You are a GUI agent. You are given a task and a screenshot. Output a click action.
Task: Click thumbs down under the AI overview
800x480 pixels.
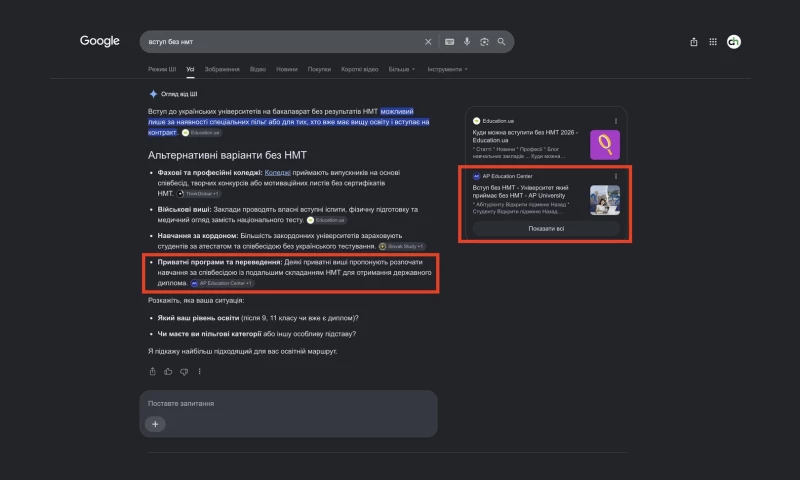click(x=184, y=371)
